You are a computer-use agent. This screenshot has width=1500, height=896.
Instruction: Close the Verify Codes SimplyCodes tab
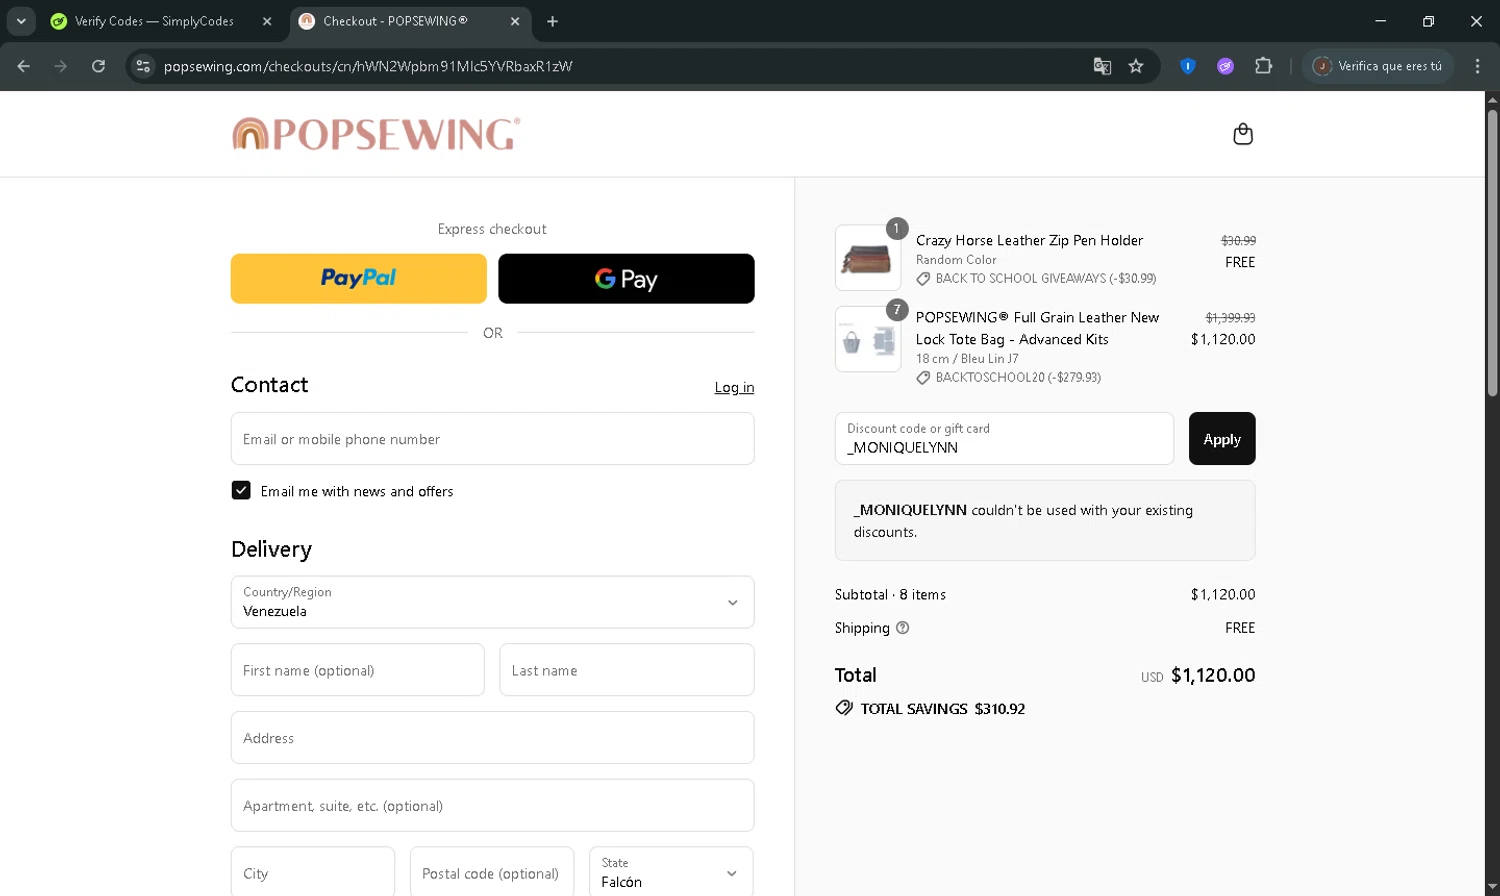[x=267, y=21]
